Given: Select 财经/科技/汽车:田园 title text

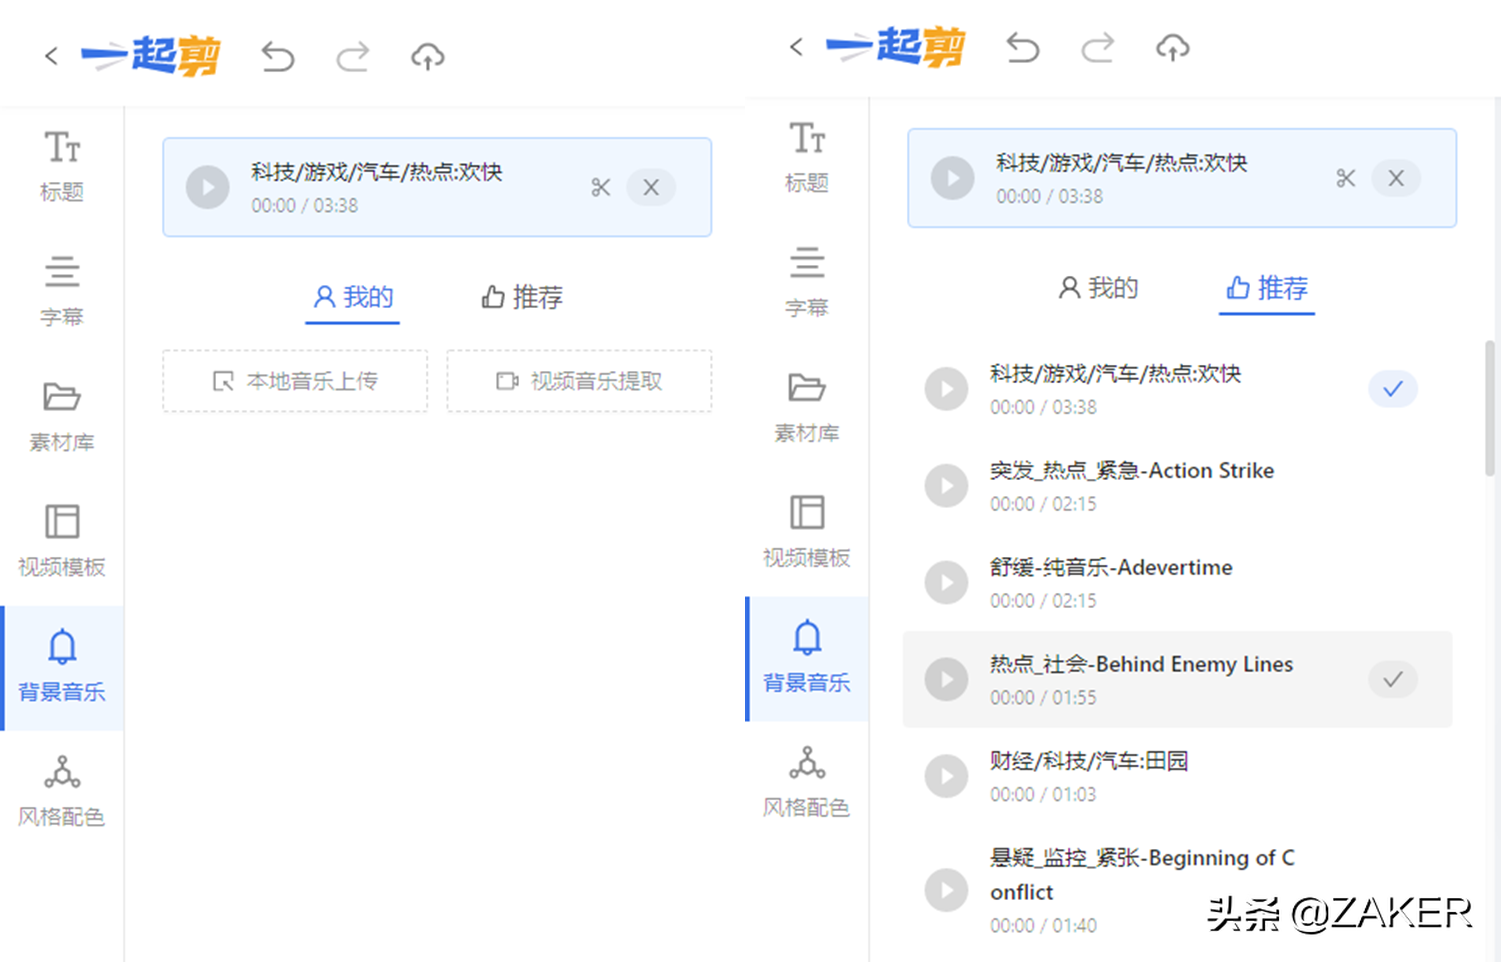Looking at the screenshot, I should click(1089, 761).
